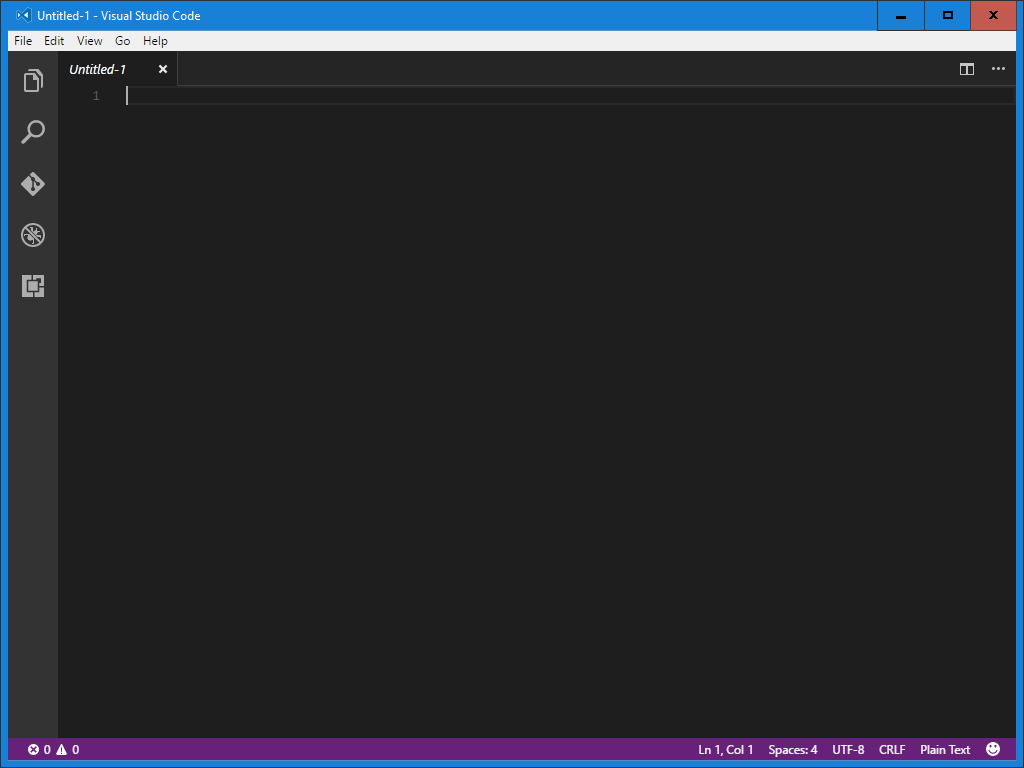Split the editor using the split icon
Viewport: 1024px width, 768px height.
point(966,69)
